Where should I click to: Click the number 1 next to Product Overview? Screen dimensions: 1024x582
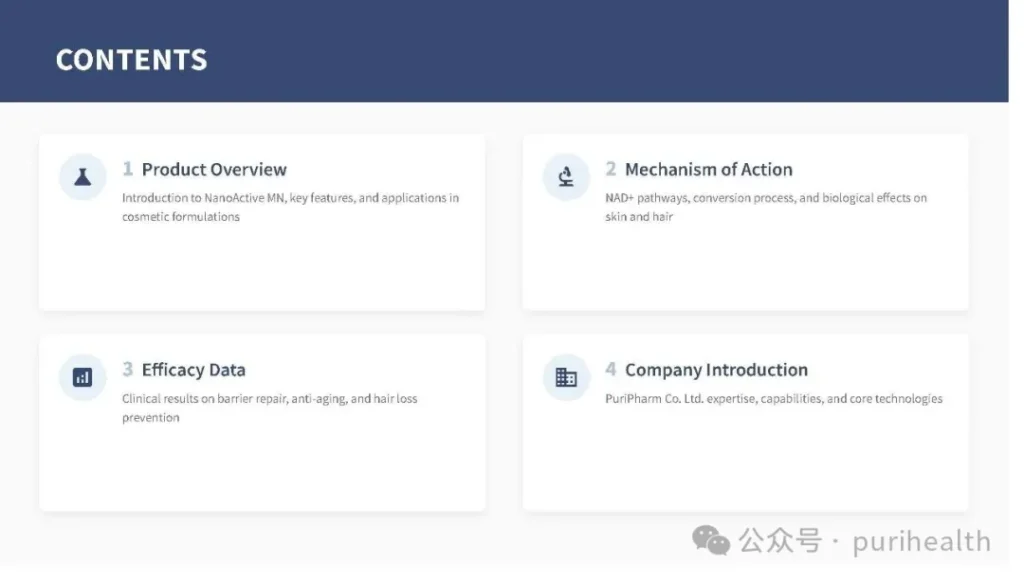(x=128, y=169)
